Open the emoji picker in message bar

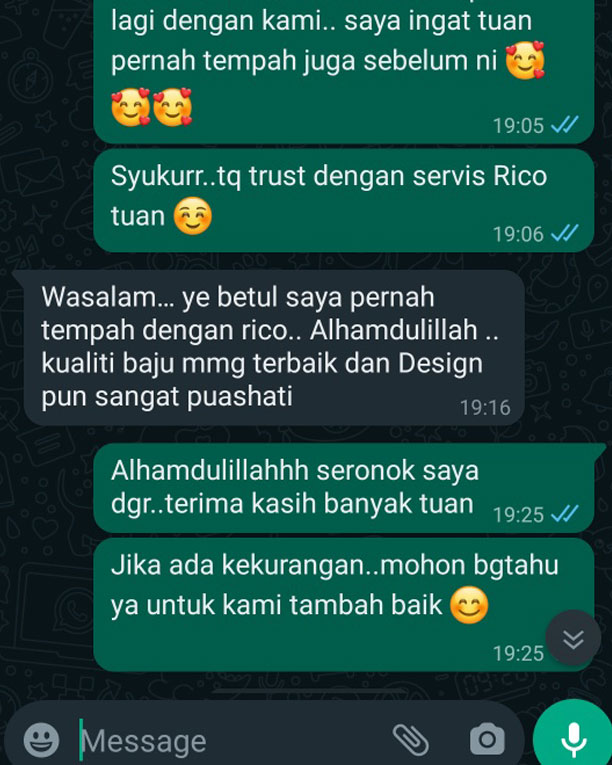click(41, 740)
